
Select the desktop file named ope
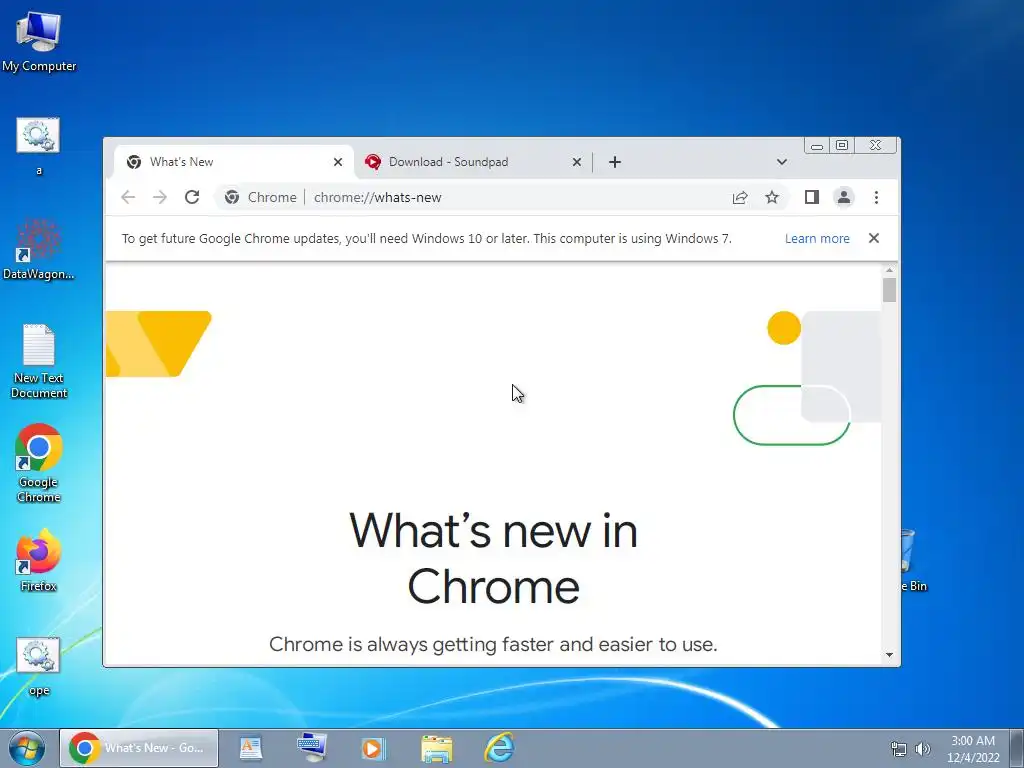point(39,666)
